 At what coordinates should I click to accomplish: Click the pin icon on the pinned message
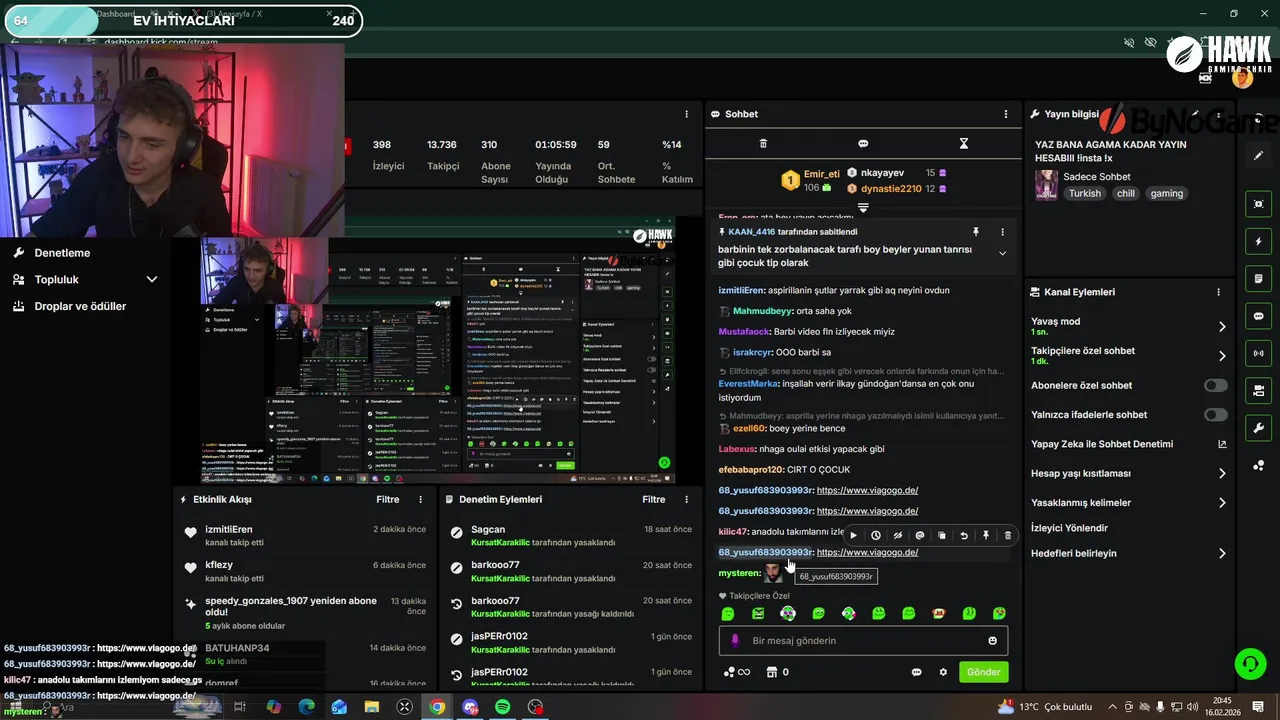click(x=976, y=232)
